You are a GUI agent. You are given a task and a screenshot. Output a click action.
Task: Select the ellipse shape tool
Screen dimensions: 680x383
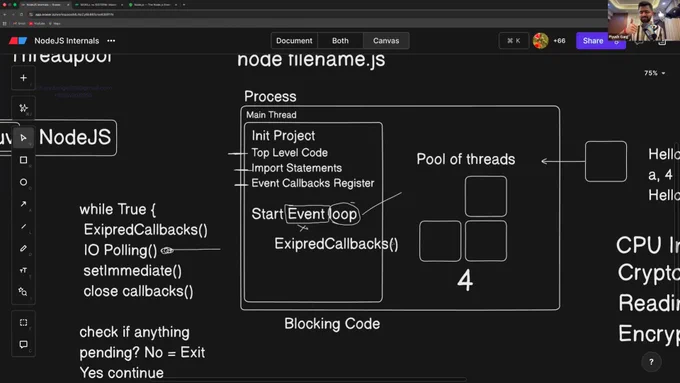click(23, 182)
